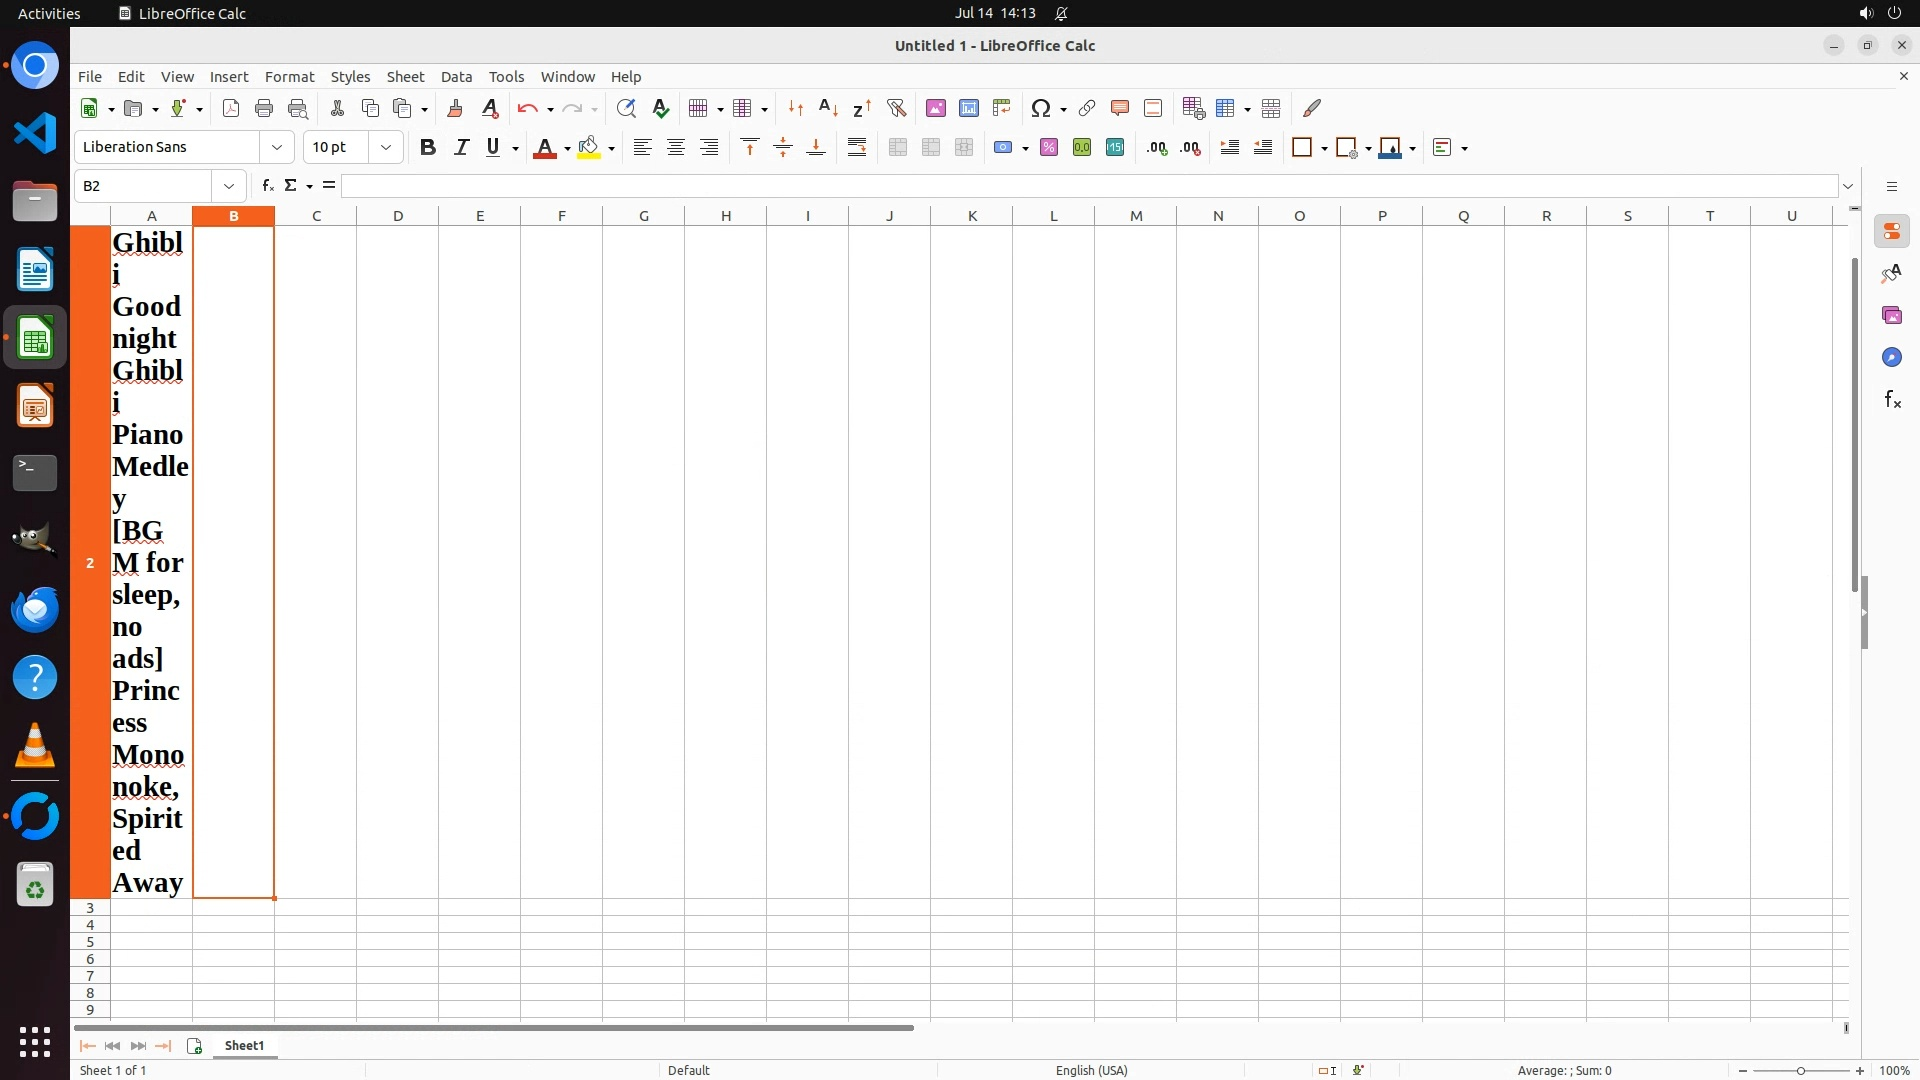Viewport: 1920px width, 1080px height.
Task: Select column header D
Action: tap(398, 215)
